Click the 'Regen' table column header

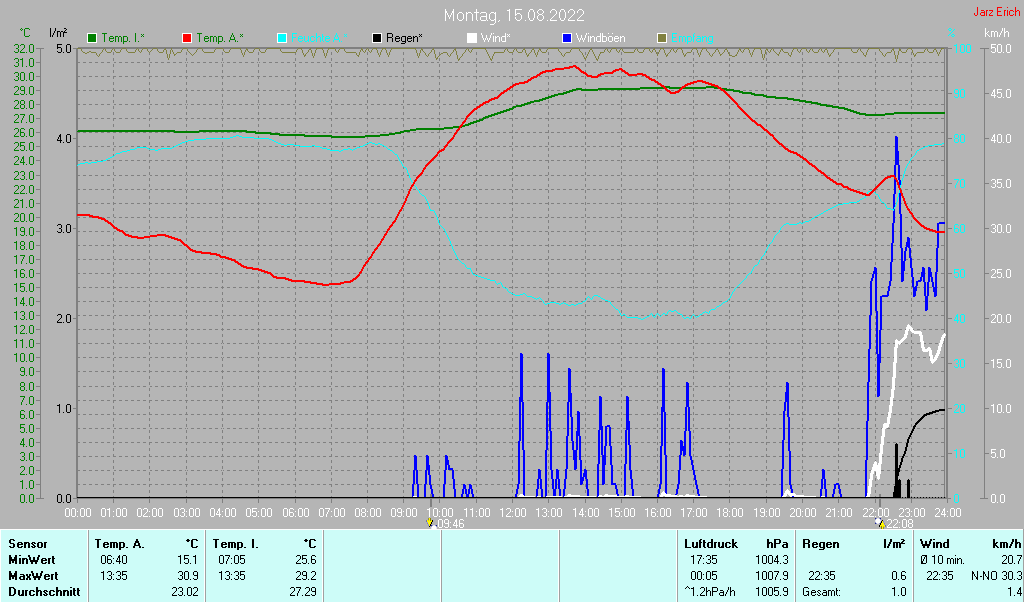pos(820,544)
